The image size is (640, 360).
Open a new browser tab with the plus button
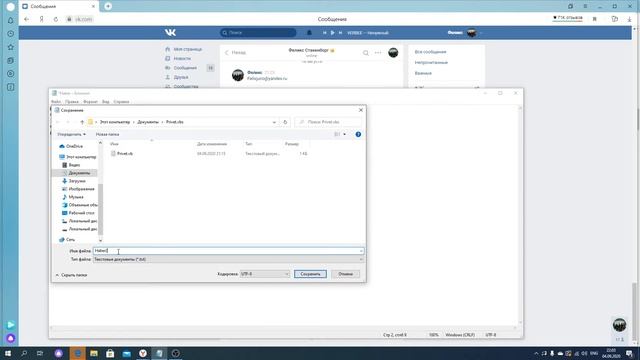tap(108, 6)
